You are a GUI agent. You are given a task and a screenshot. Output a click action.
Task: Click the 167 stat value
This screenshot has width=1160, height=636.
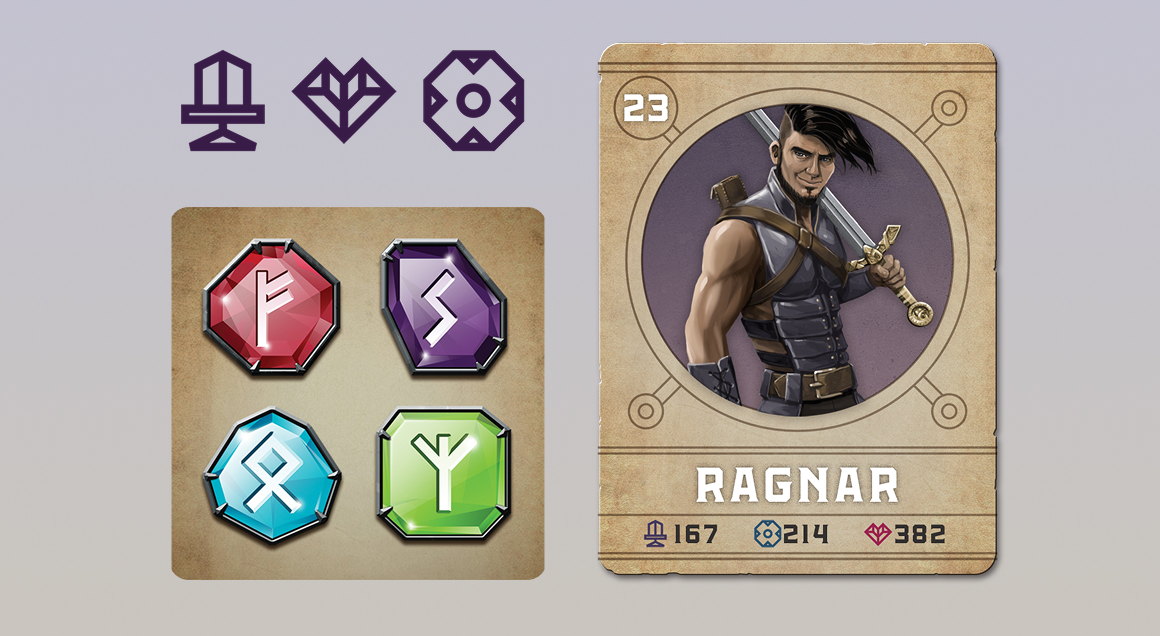tap(695, 534)
